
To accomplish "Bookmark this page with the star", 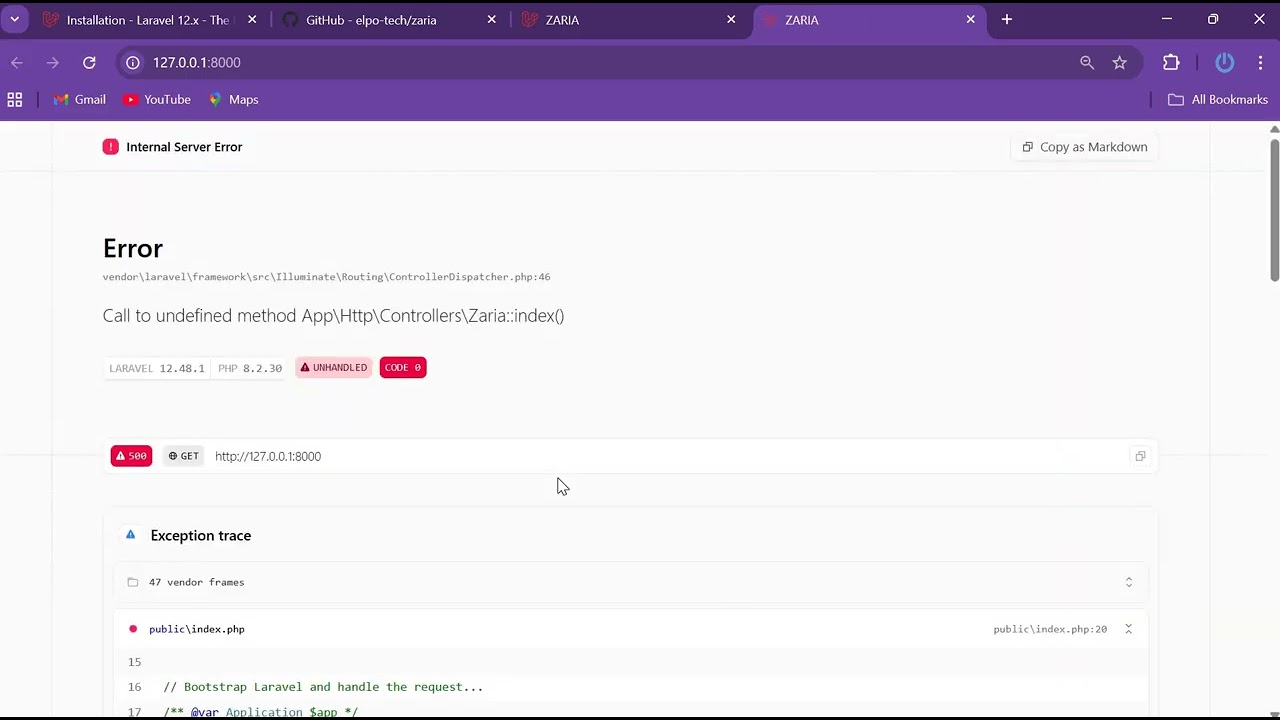I will coord(1120,62).
